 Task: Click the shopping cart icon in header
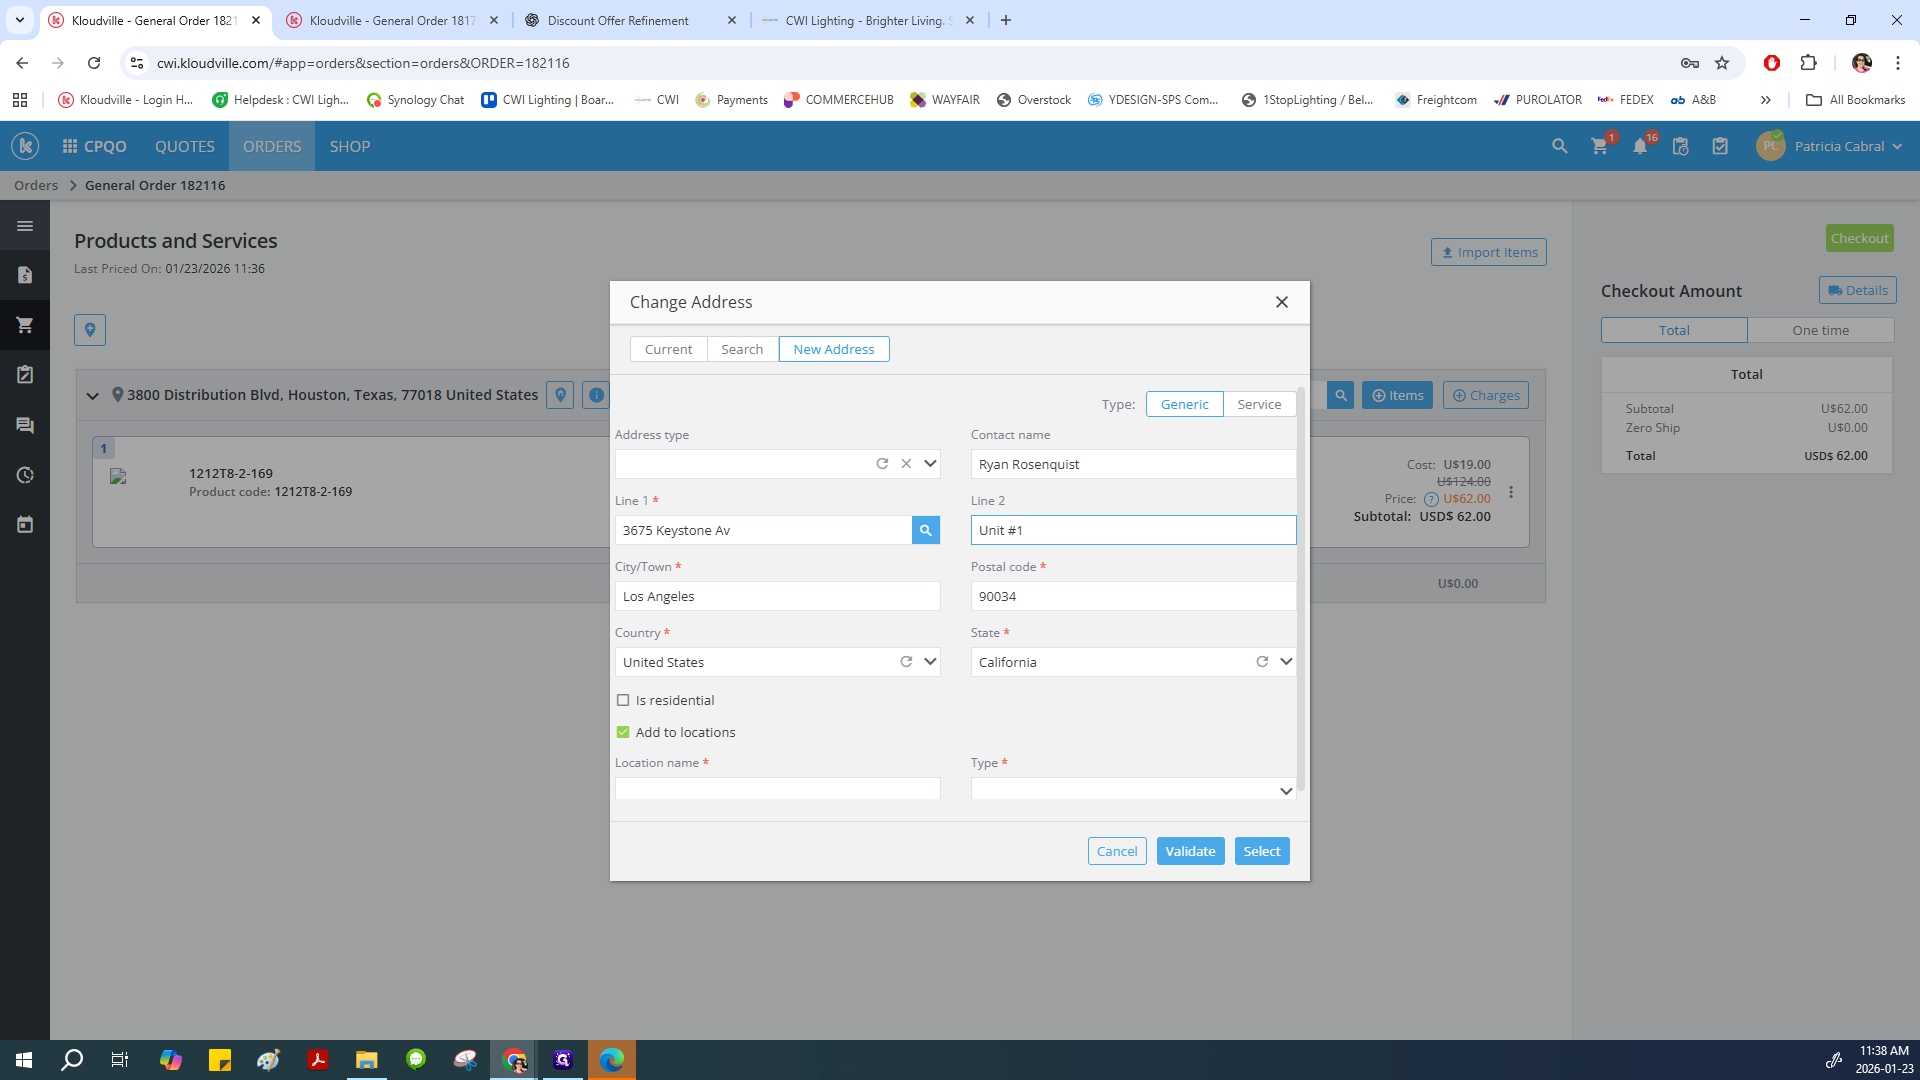click(x=1599, y=146)
